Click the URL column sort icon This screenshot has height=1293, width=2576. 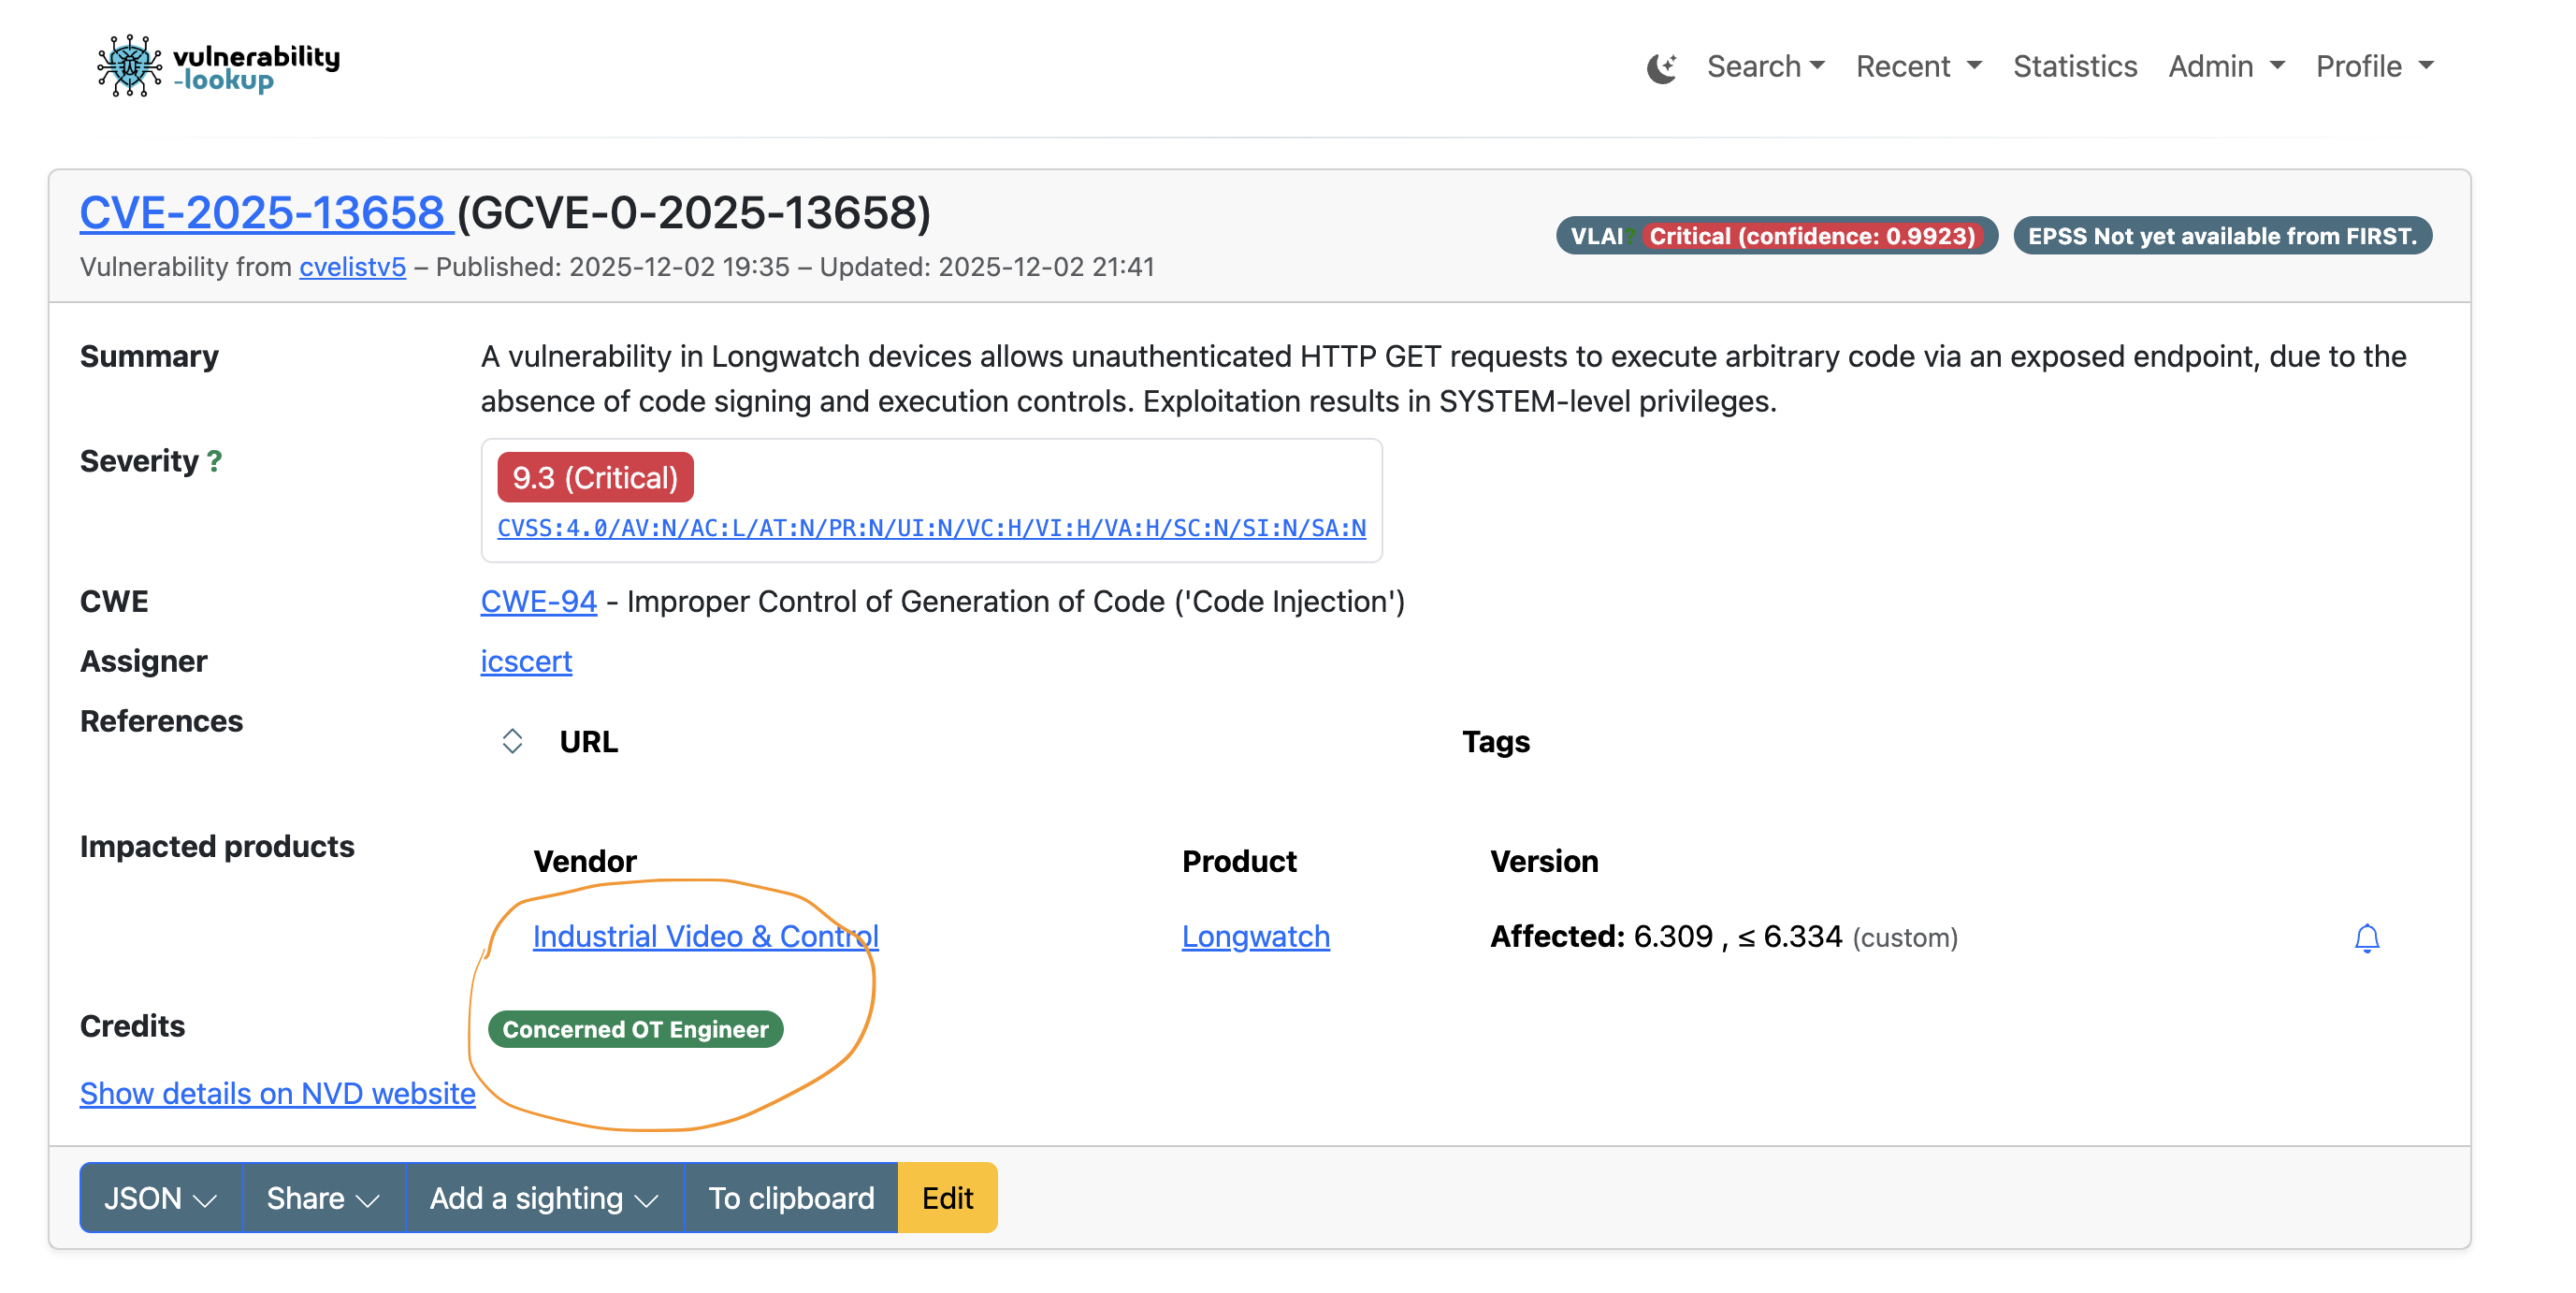click(x=512, y=741)
